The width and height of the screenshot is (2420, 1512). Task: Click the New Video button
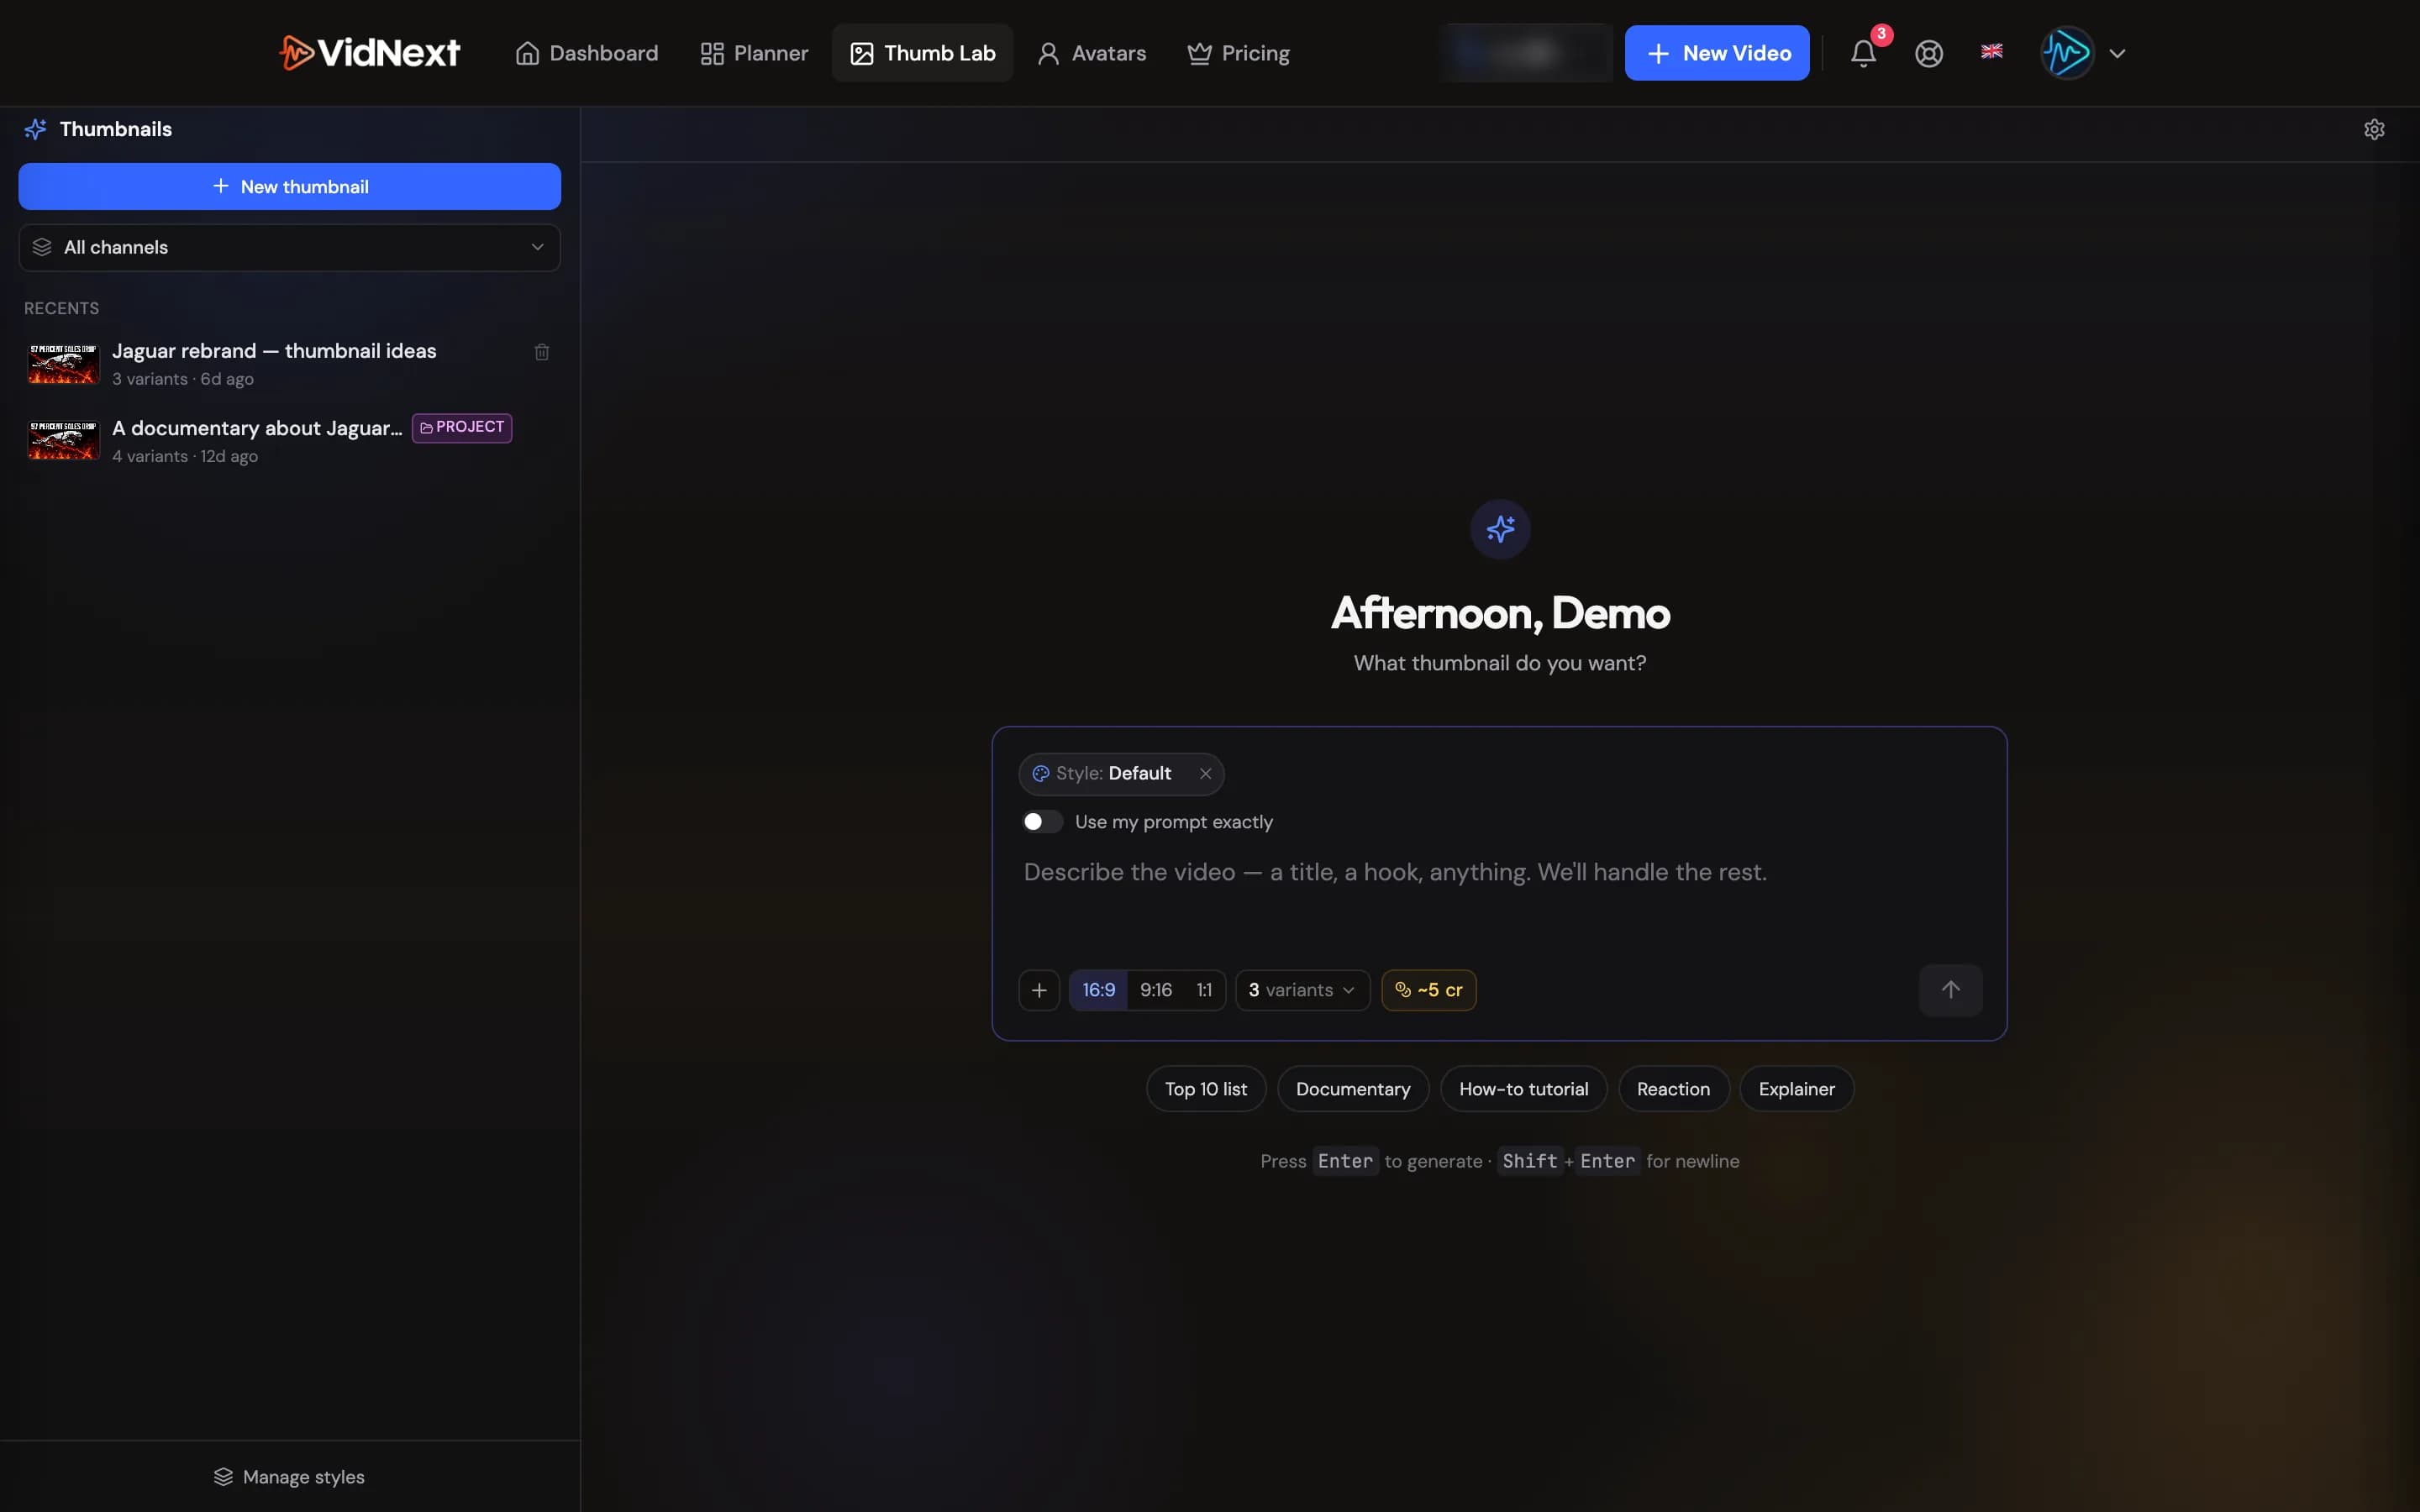[1717, 53]
